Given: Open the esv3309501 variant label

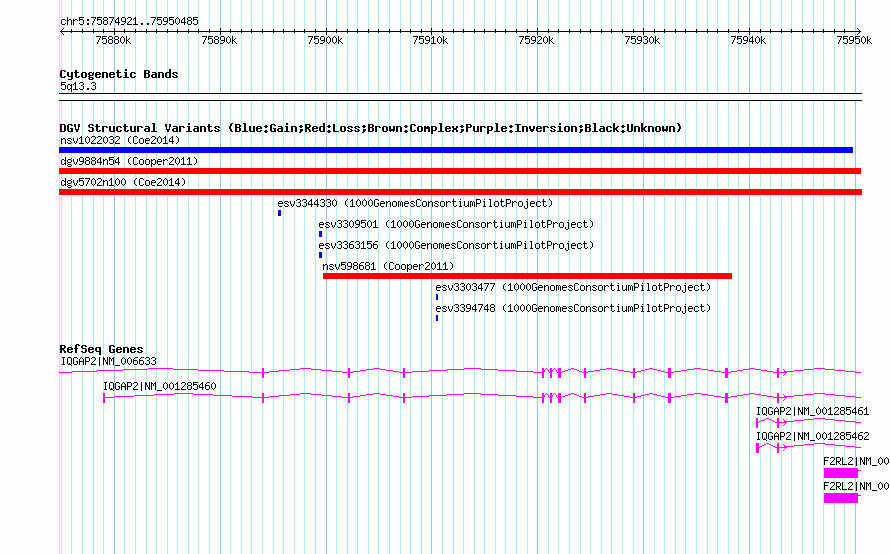Looking at the screenshot, I should click(x=456, y=224).
